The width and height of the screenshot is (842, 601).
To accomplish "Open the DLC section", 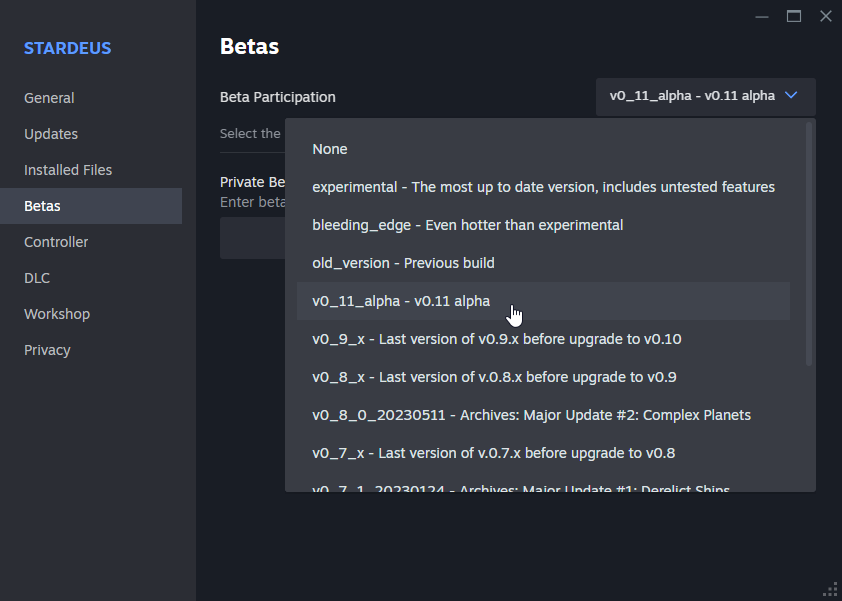I will 37,278.
